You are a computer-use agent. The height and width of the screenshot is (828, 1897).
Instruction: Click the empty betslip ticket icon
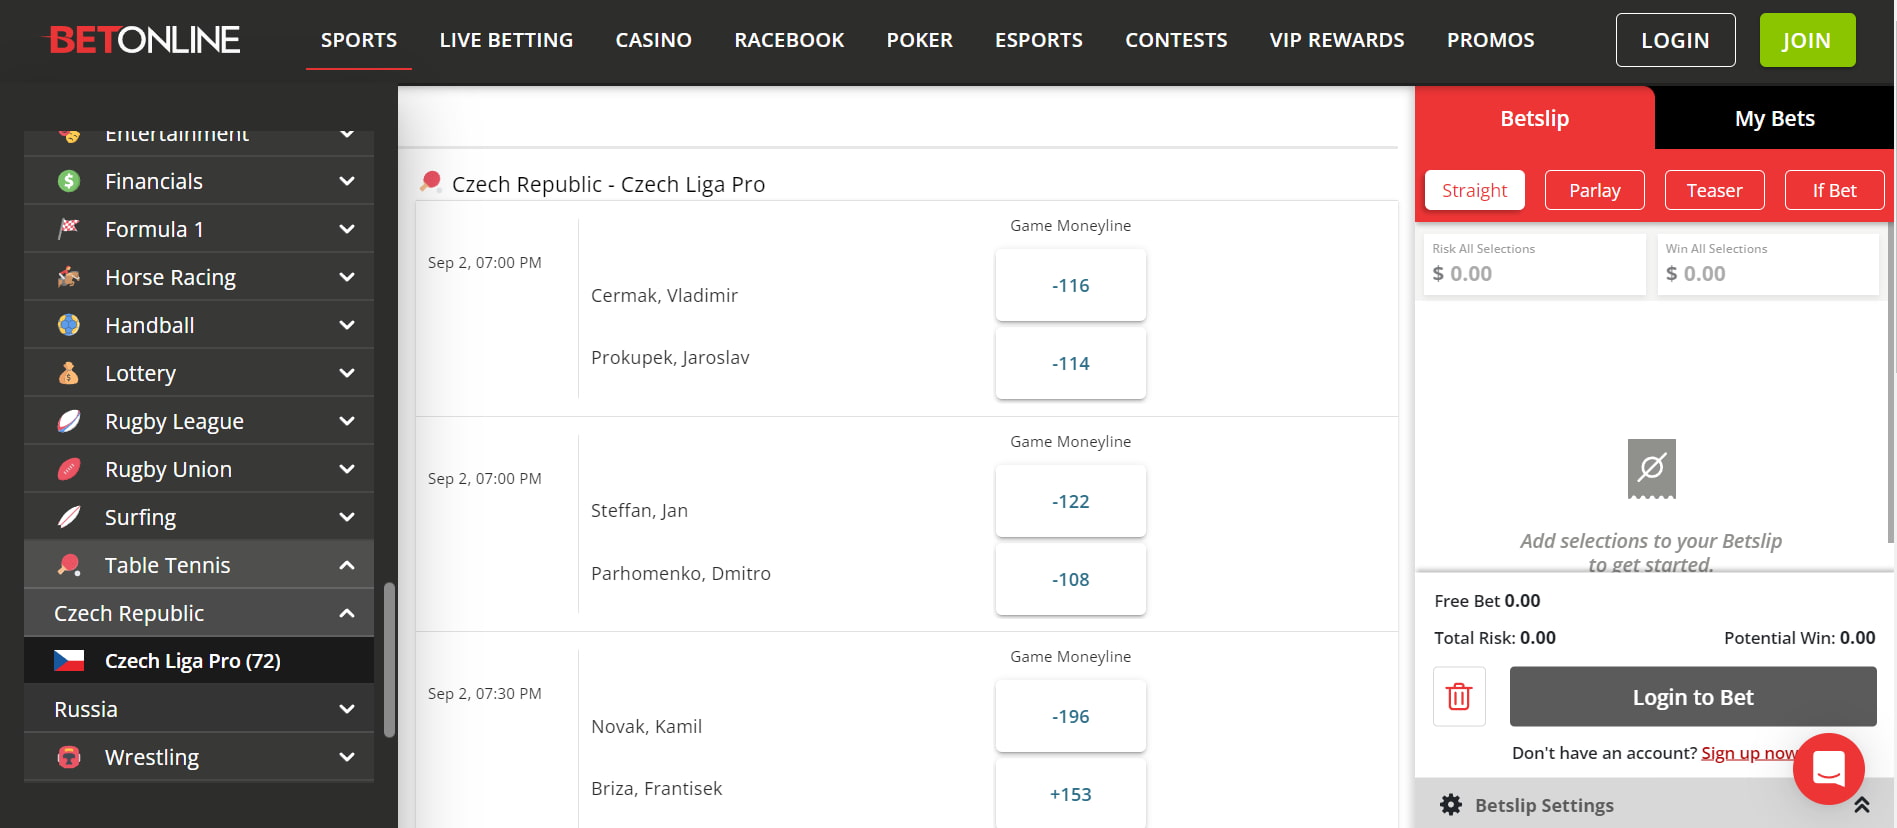point(1652,469)
